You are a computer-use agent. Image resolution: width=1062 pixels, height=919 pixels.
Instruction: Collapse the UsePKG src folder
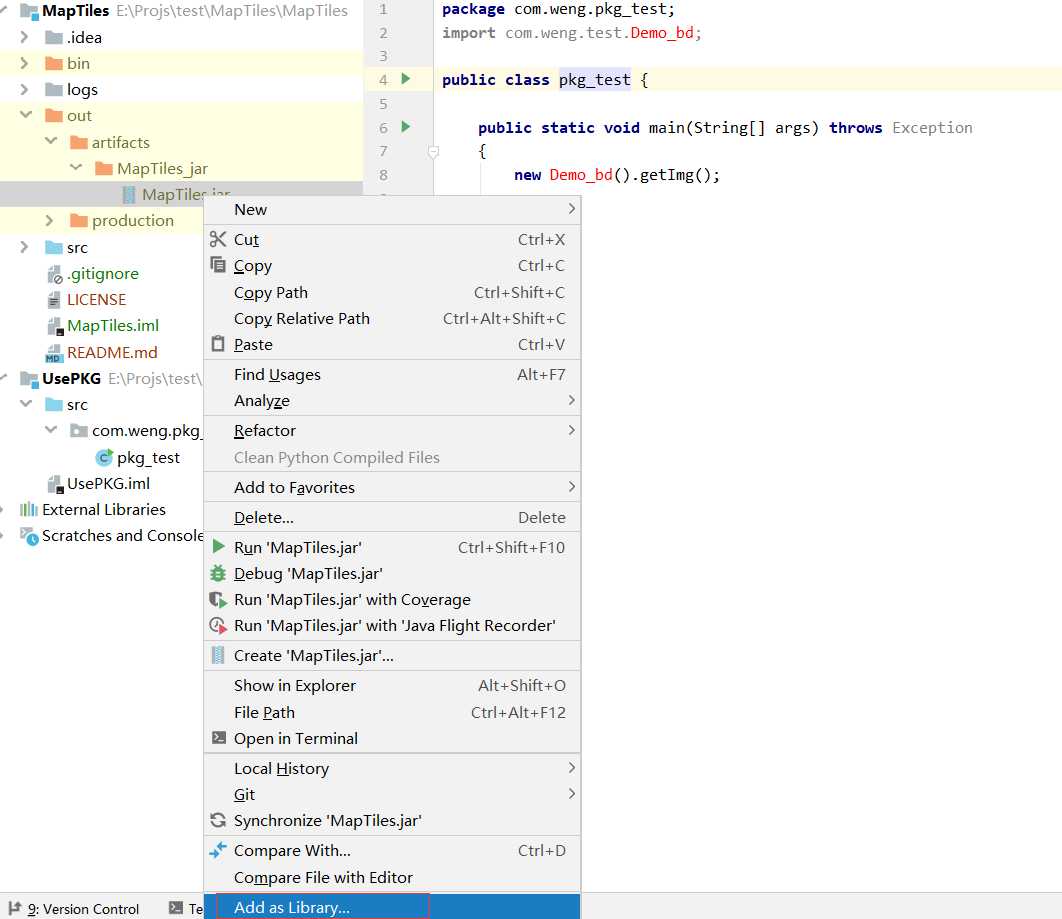point(26,404)
